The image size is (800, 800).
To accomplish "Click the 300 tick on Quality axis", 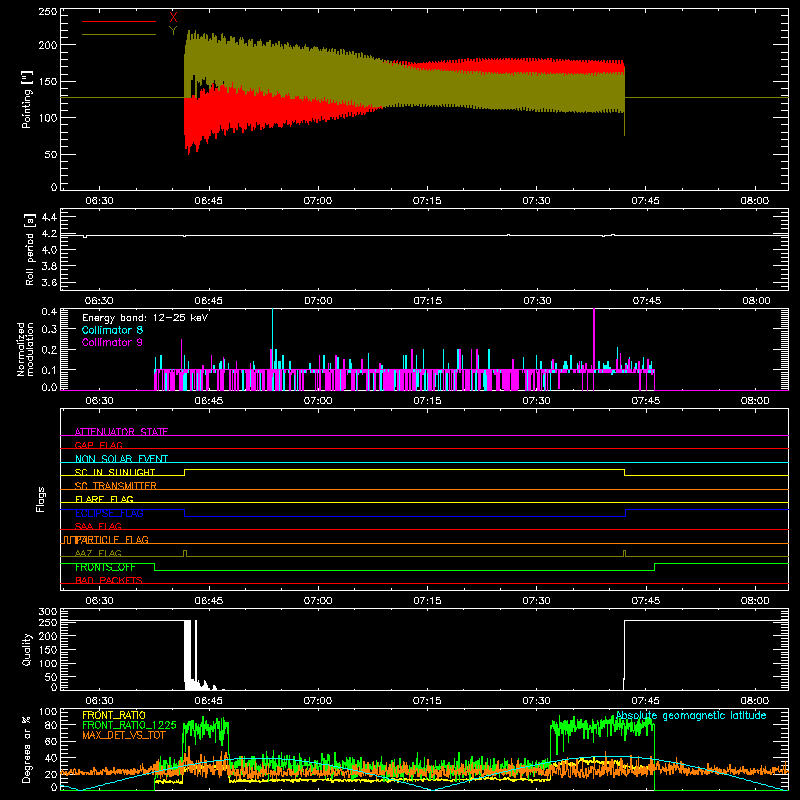I will (x=48, y=612).
